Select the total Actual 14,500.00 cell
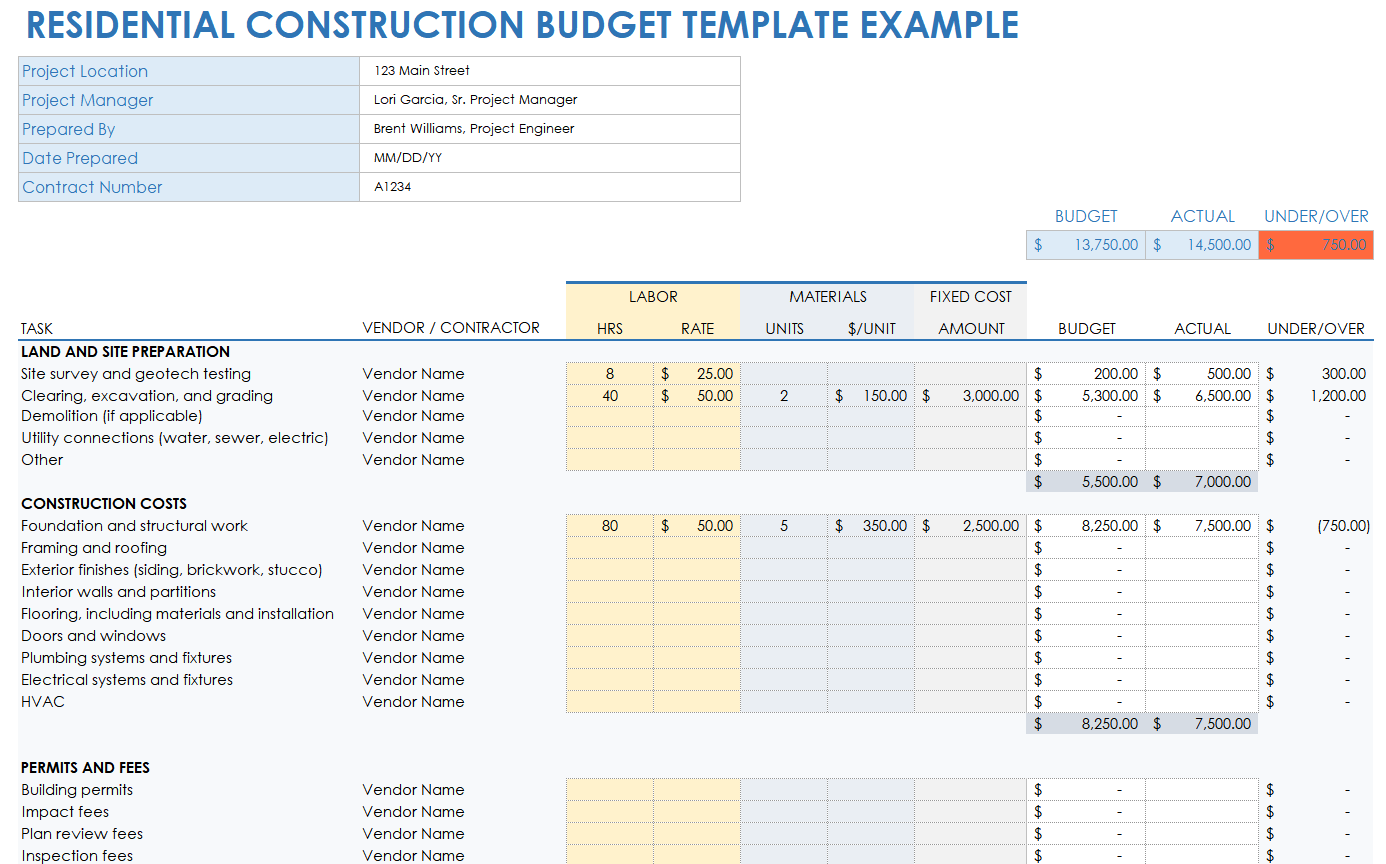The height and width of the screenshot is (864, 1386). point(1202,245)
